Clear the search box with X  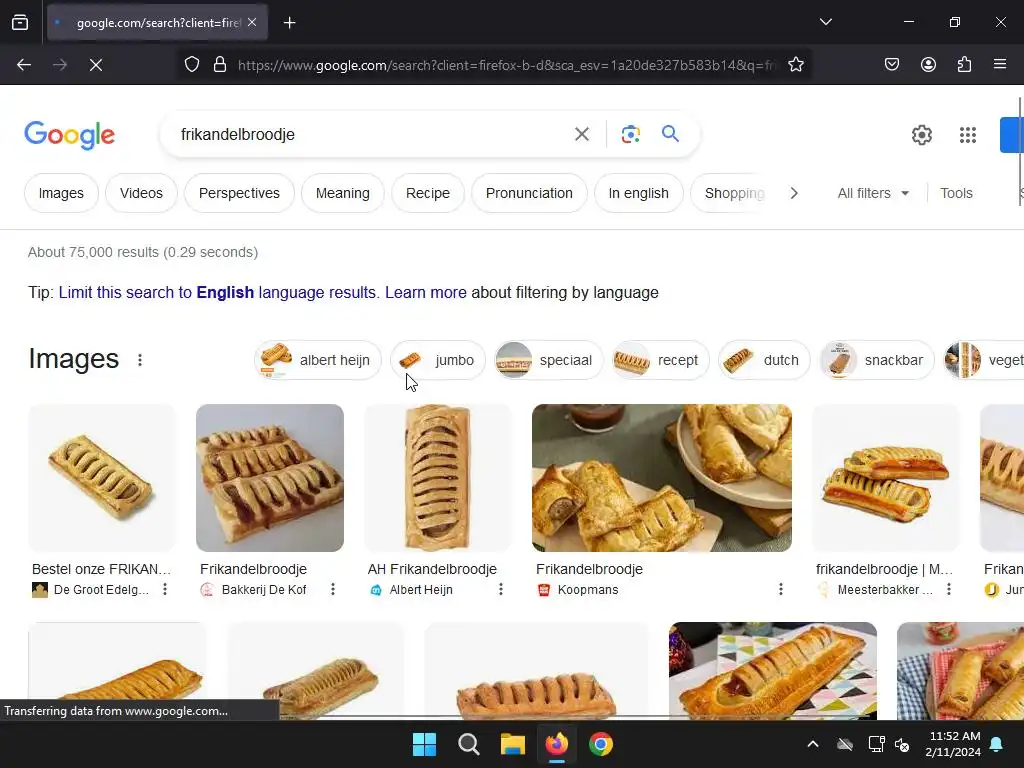pos(582,135)
